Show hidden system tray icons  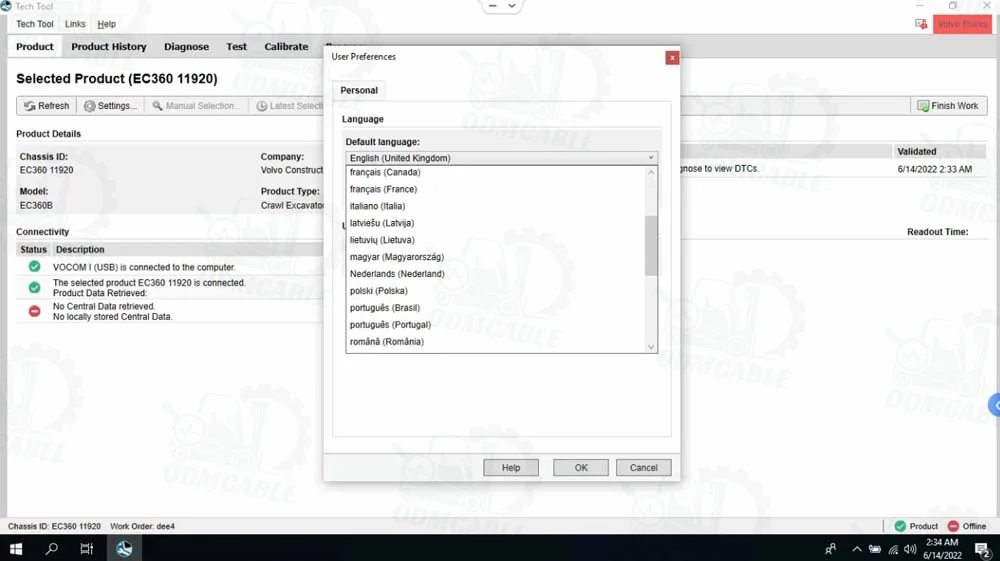pos(857,549)
